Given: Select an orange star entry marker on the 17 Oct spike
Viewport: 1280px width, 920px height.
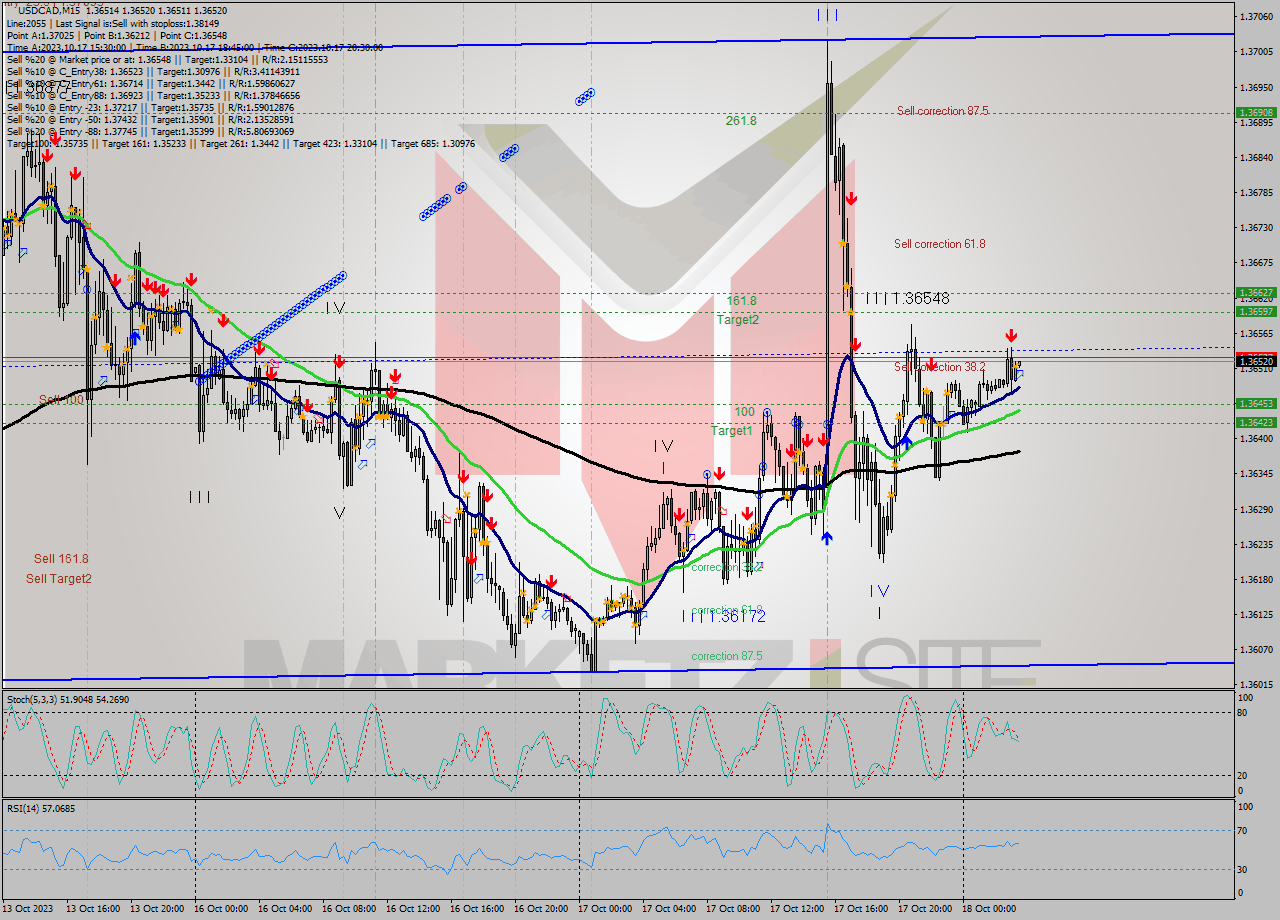Looking at the screenshot, I should [x=842, y=243].
